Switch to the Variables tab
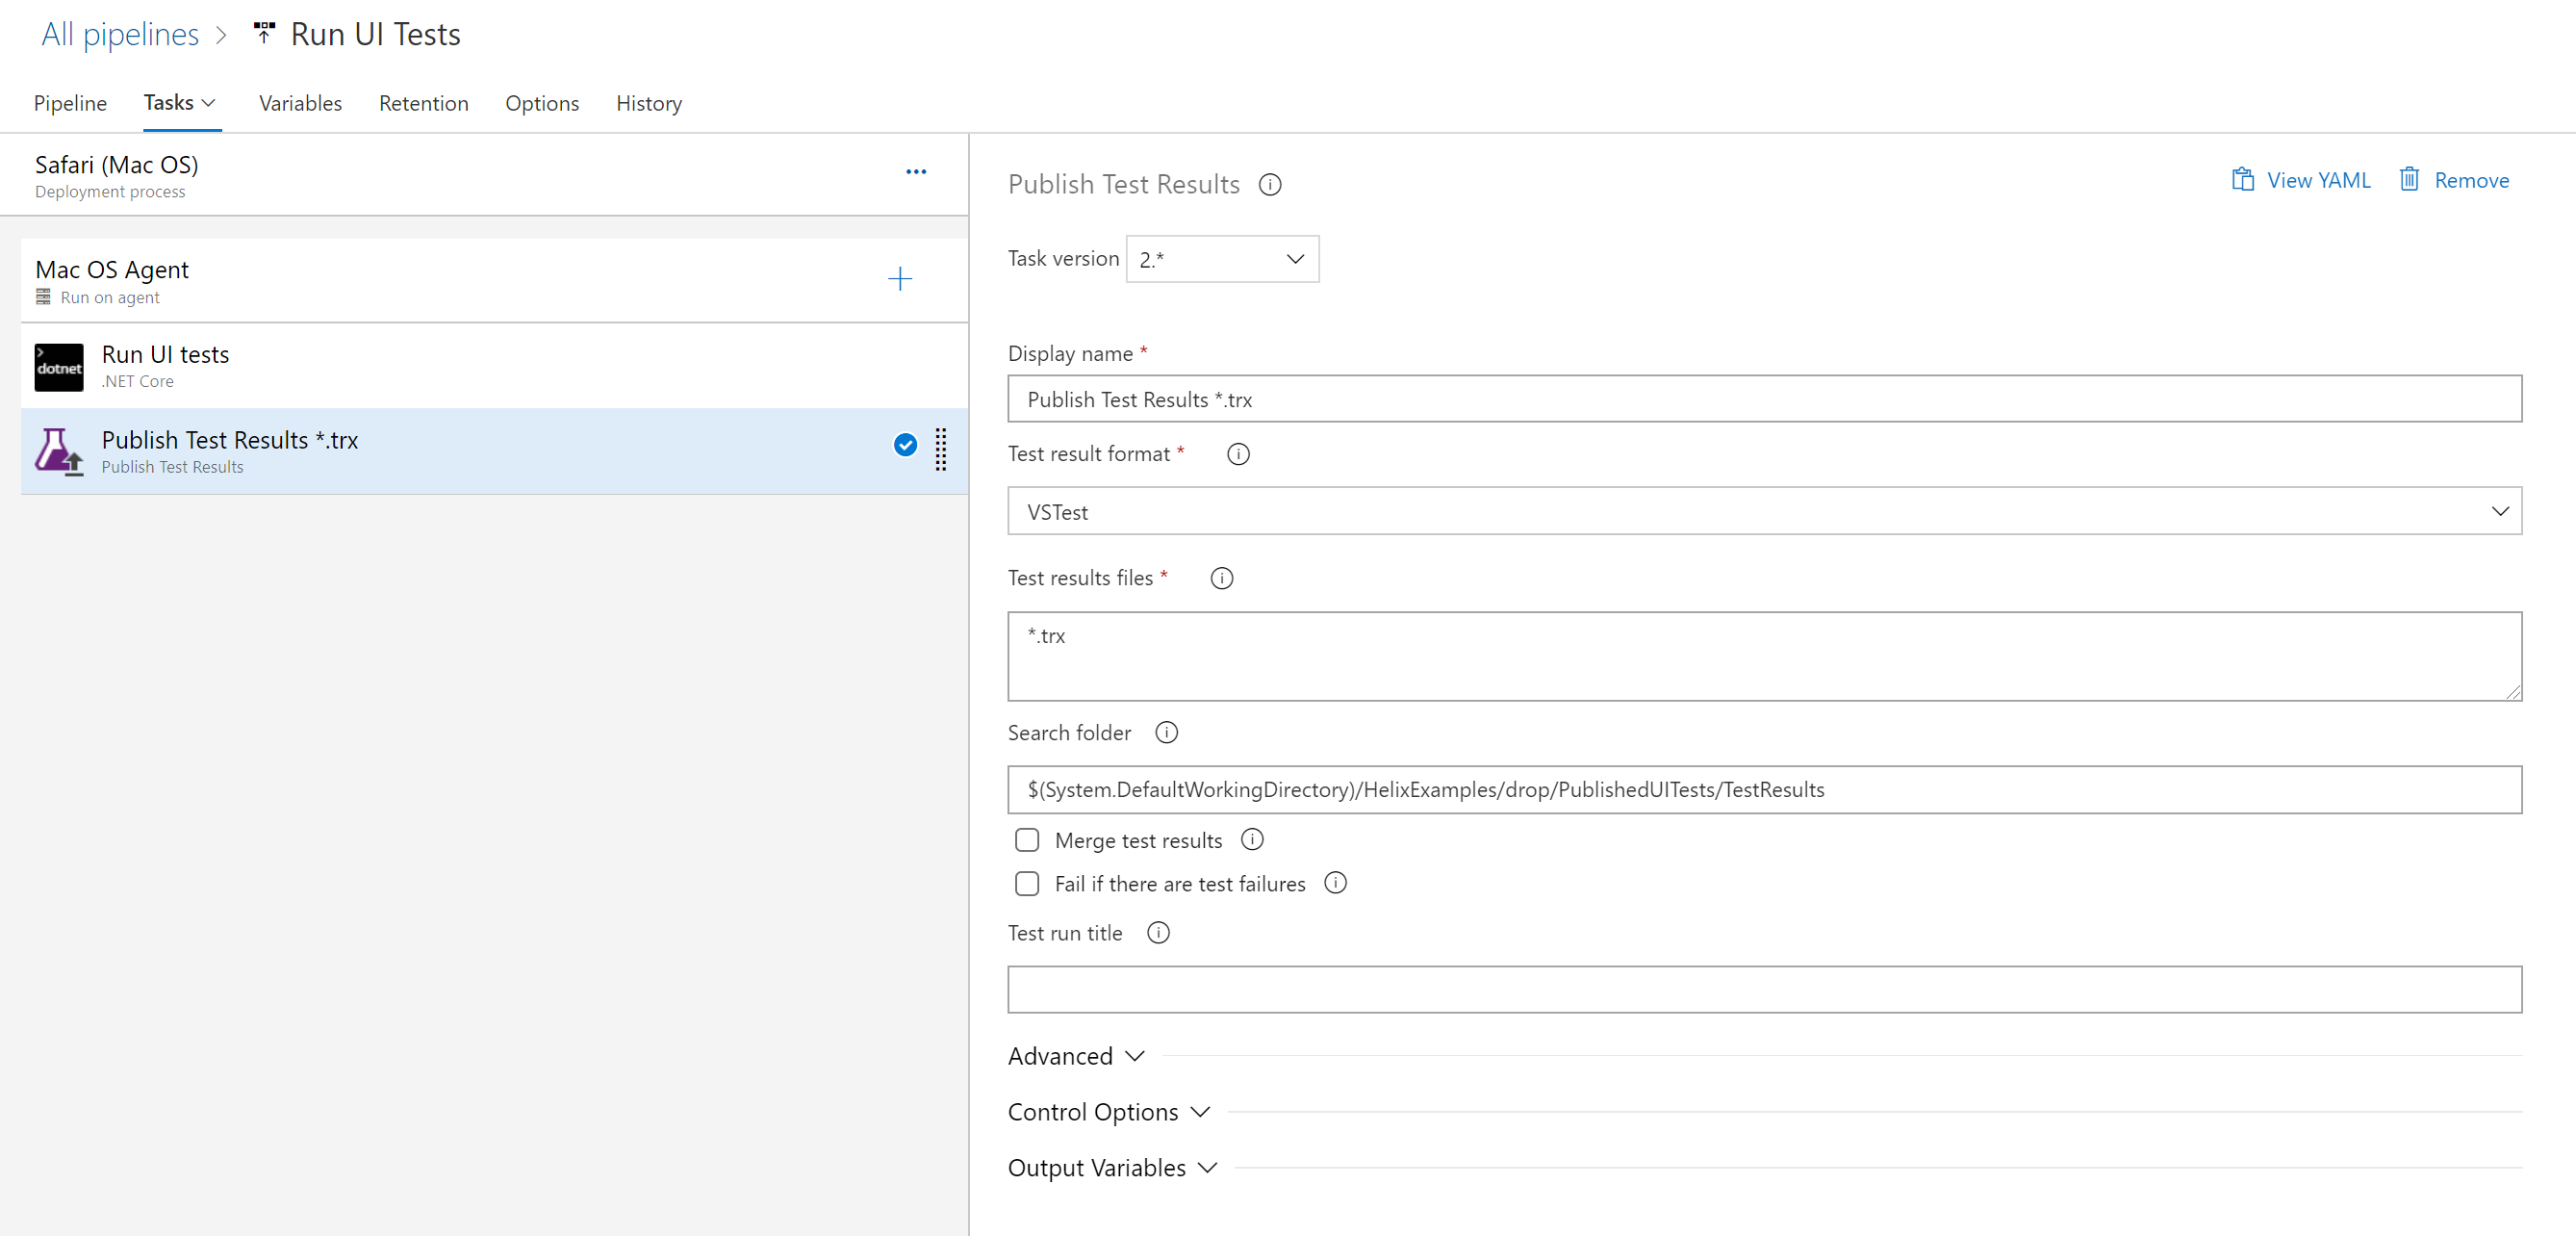This screenshot has height=1236, width=2576. point(300,103)
